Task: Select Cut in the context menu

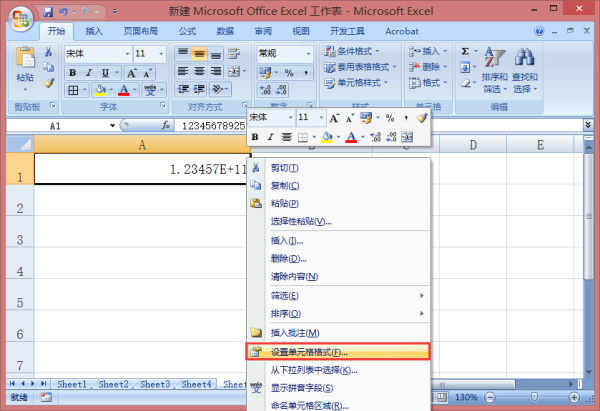Action: tap(338, 168)
